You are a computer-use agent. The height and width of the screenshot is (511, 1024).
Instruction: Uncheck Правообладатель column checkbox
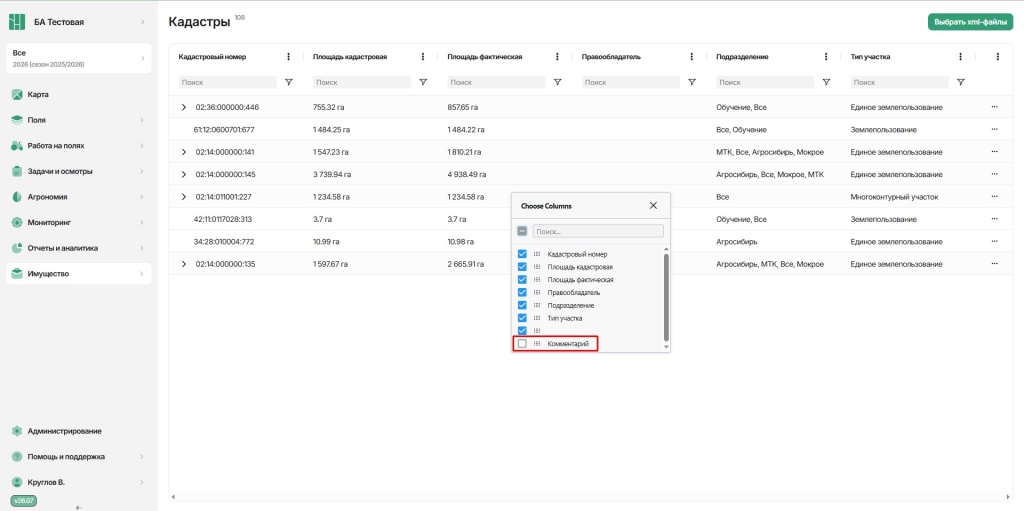(x=522, y=292)
